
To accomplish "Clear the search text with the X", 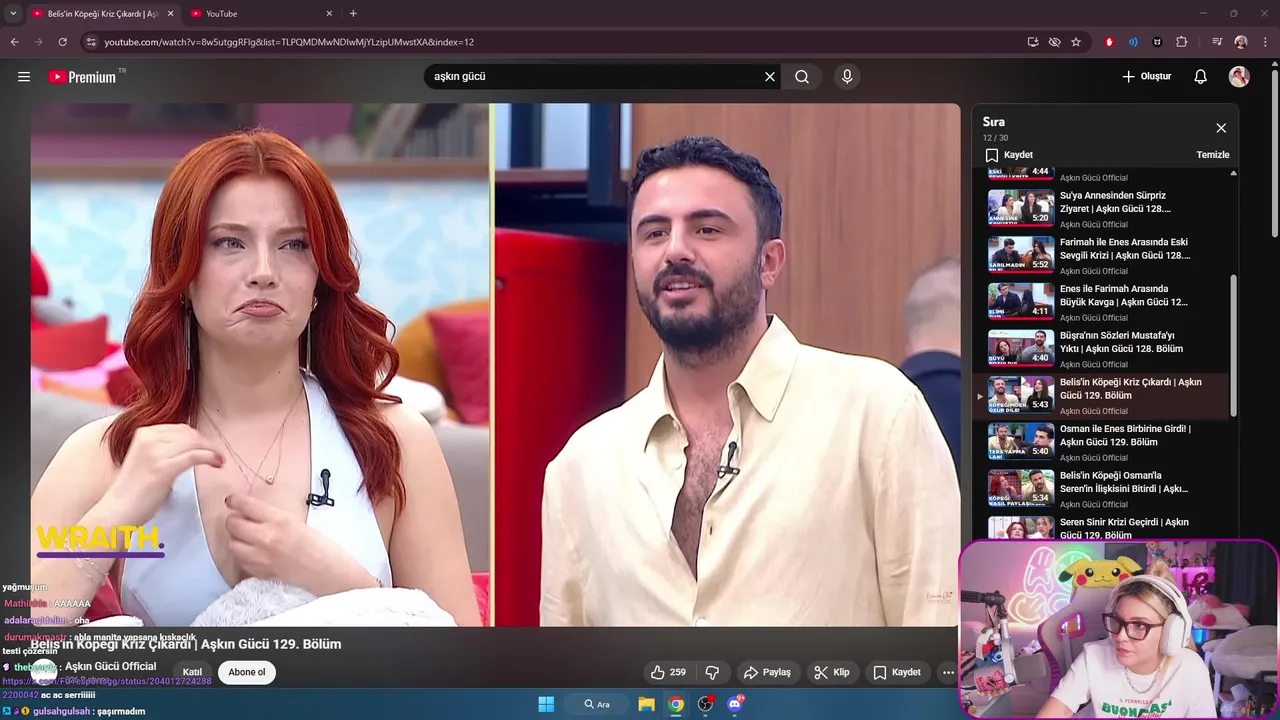I will click(x=770, y=77).
